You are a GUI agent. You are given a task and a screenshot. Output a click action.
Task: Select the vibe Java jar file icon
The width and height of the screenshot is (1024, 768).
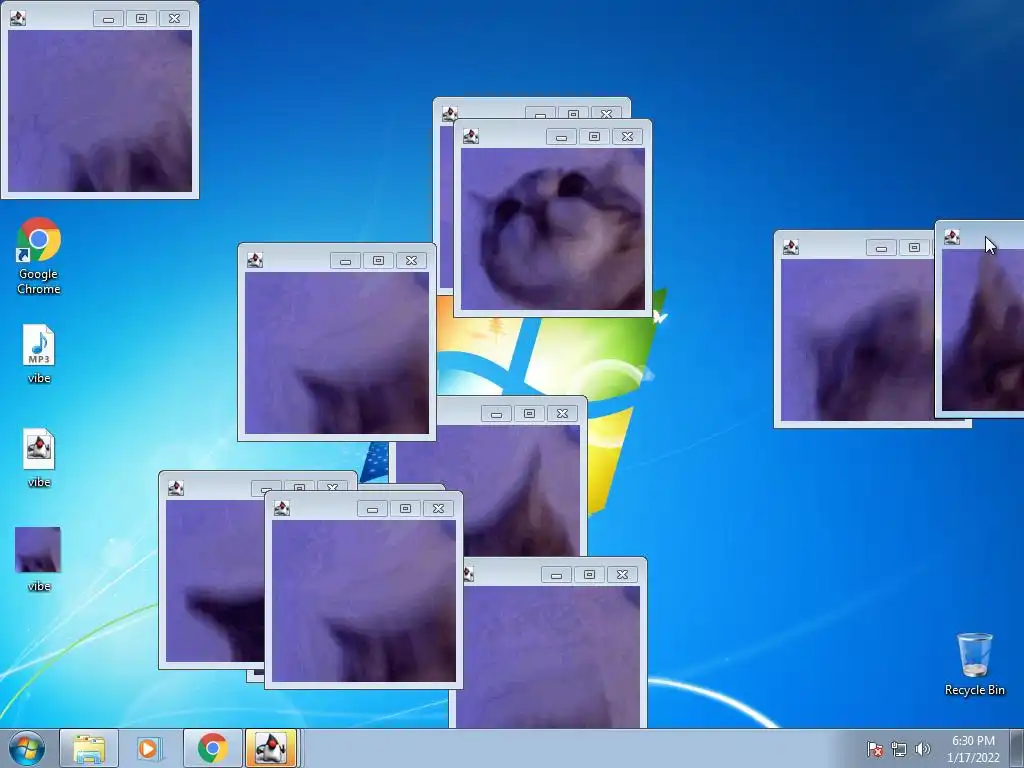tap(39, 458)
